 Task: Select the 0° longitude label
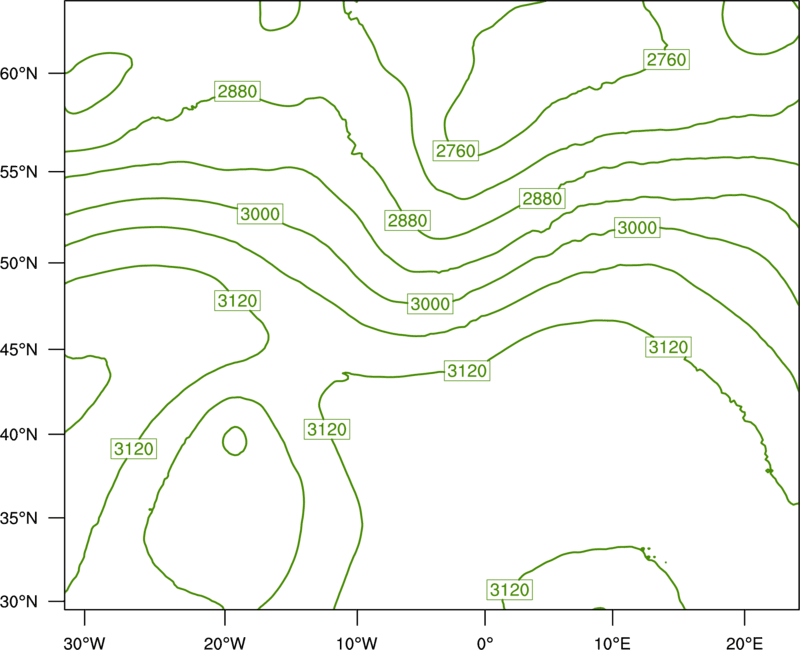[x=485, y=643]
